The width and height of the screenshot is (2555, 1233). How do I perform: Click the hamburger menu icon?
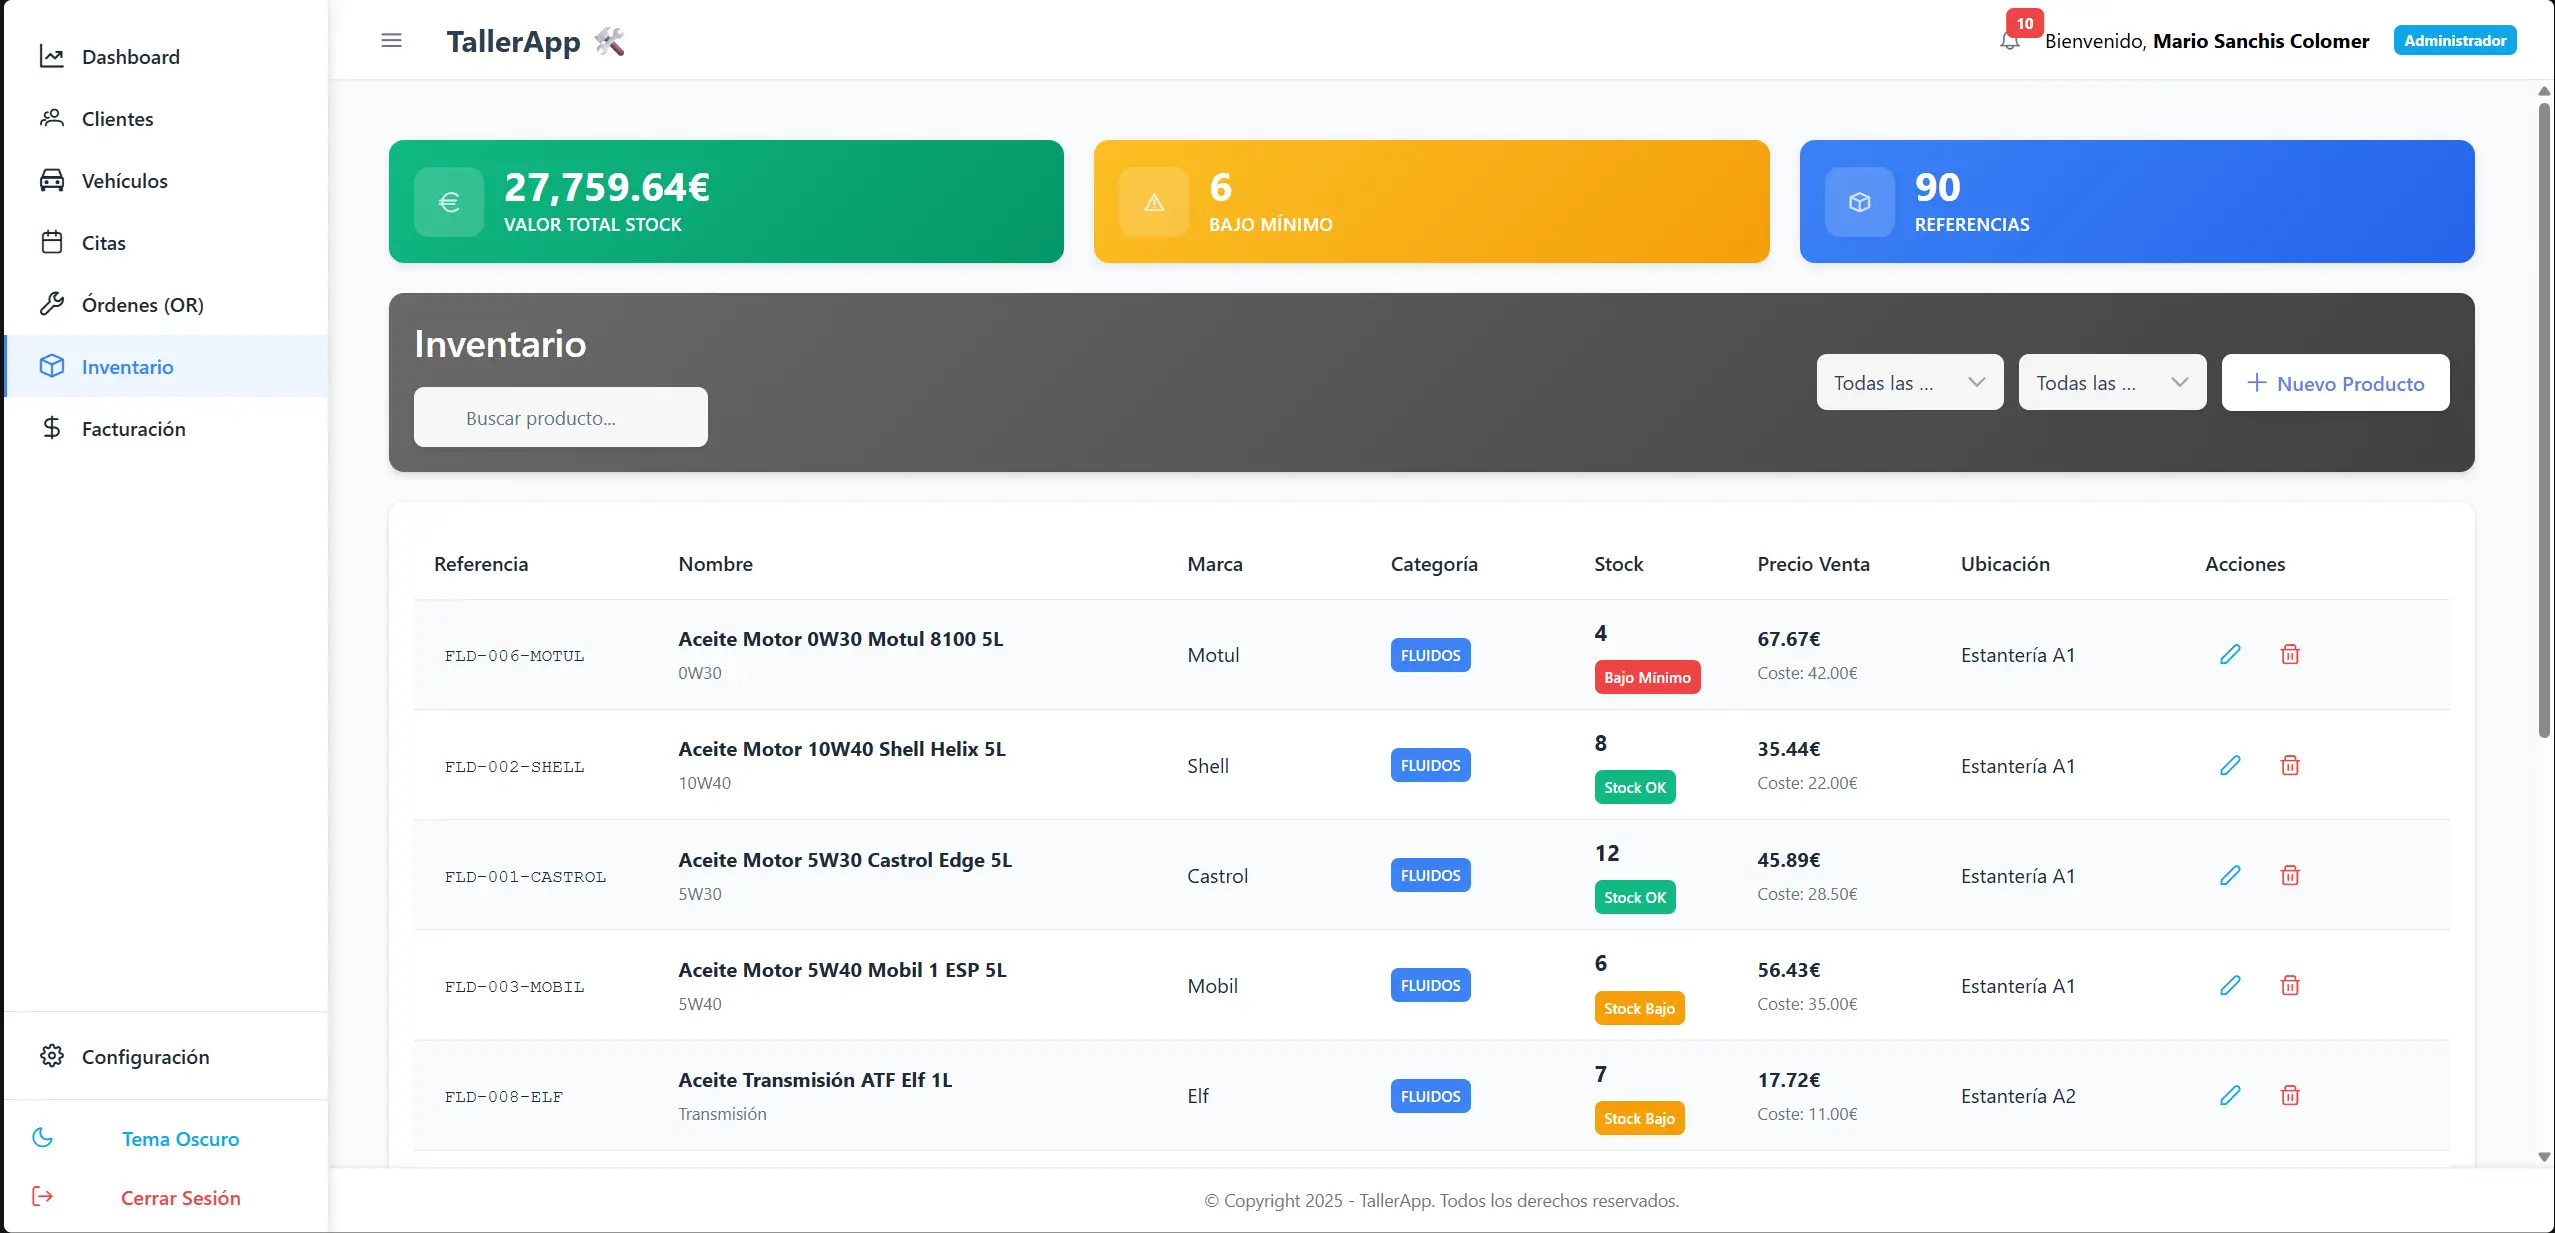click(x=391, y=41)
